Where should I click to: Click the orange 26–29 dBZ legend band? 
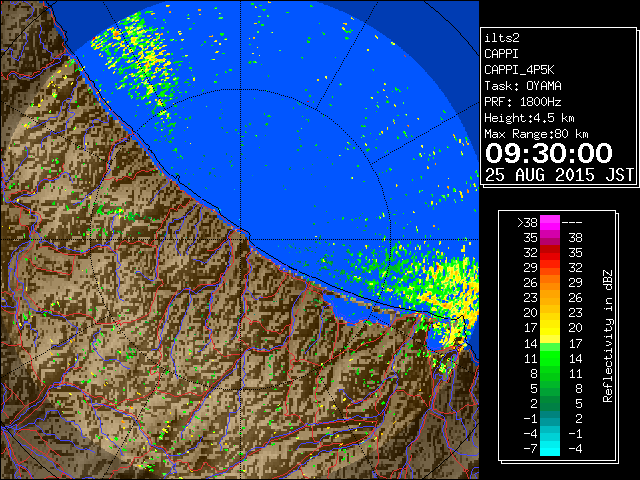pos(550,282)
